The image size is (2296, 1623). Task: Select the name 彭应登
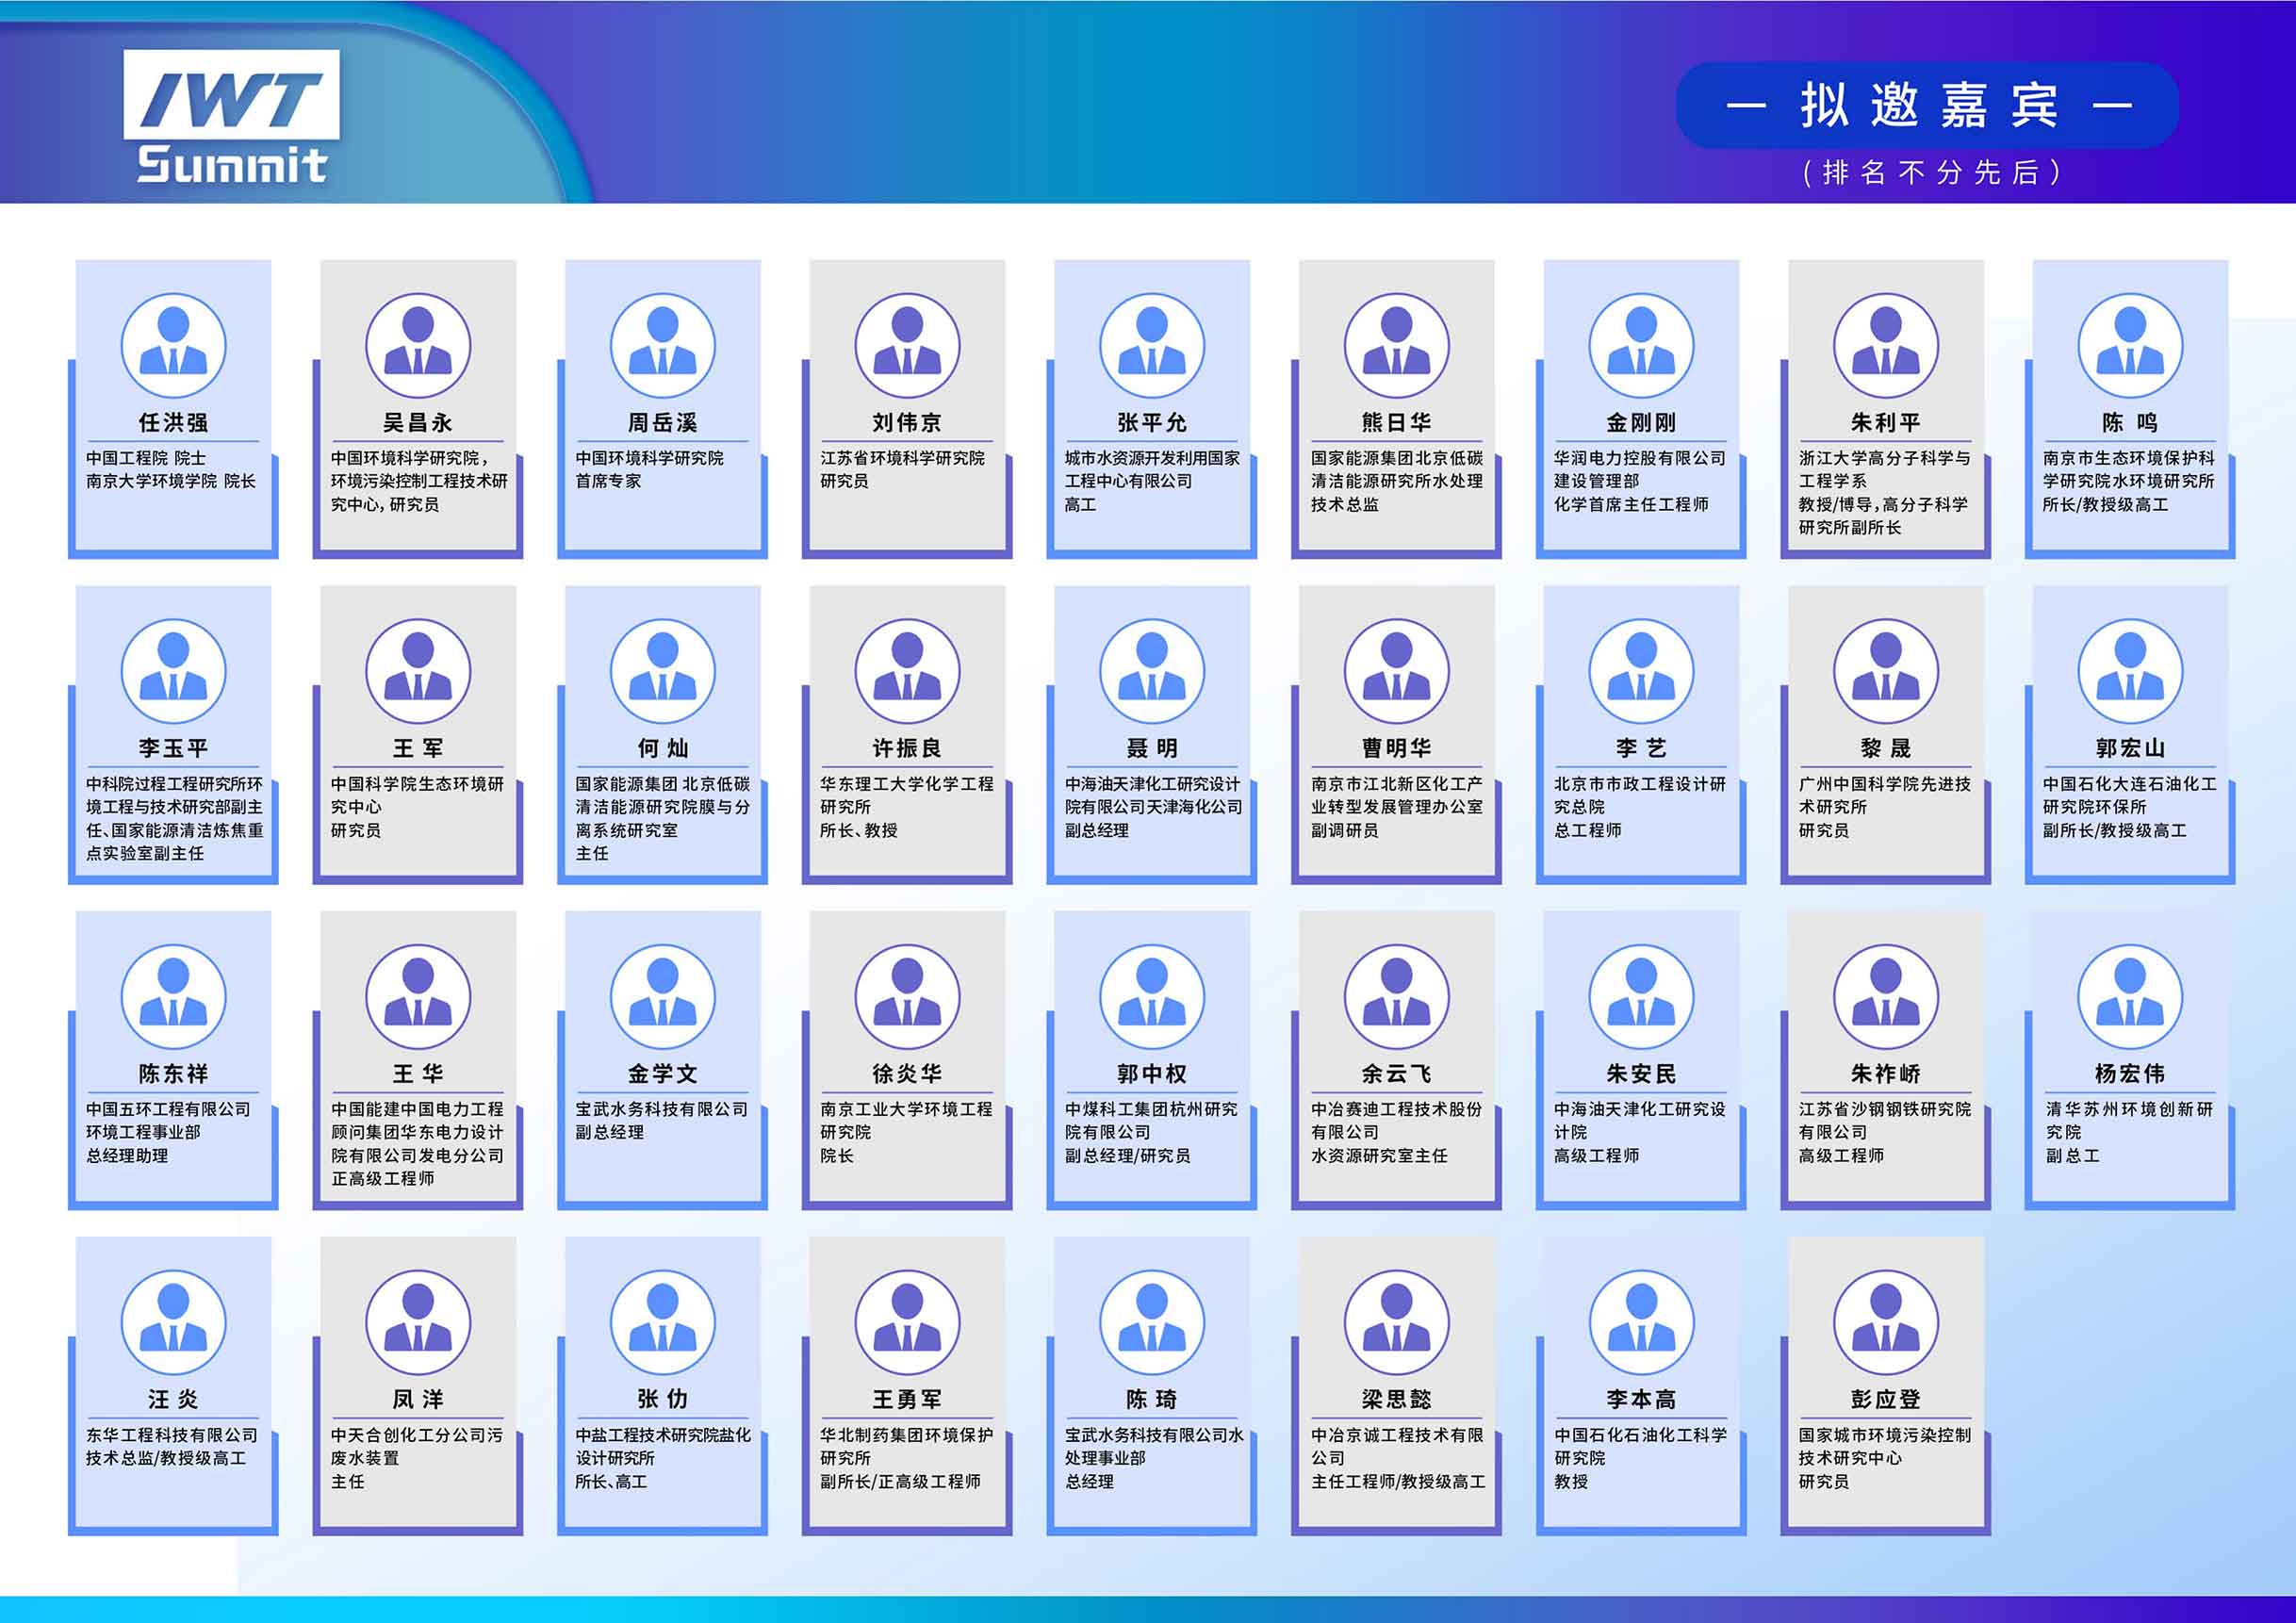point(1886,1399)
